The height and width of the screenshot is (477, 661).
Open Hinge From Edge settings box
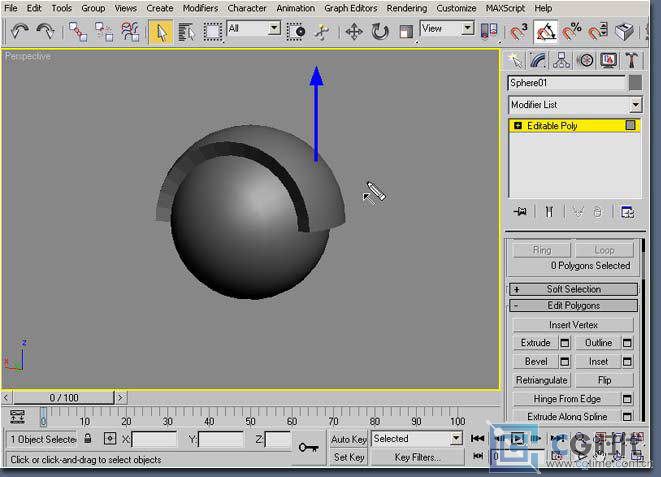[627, 399]
